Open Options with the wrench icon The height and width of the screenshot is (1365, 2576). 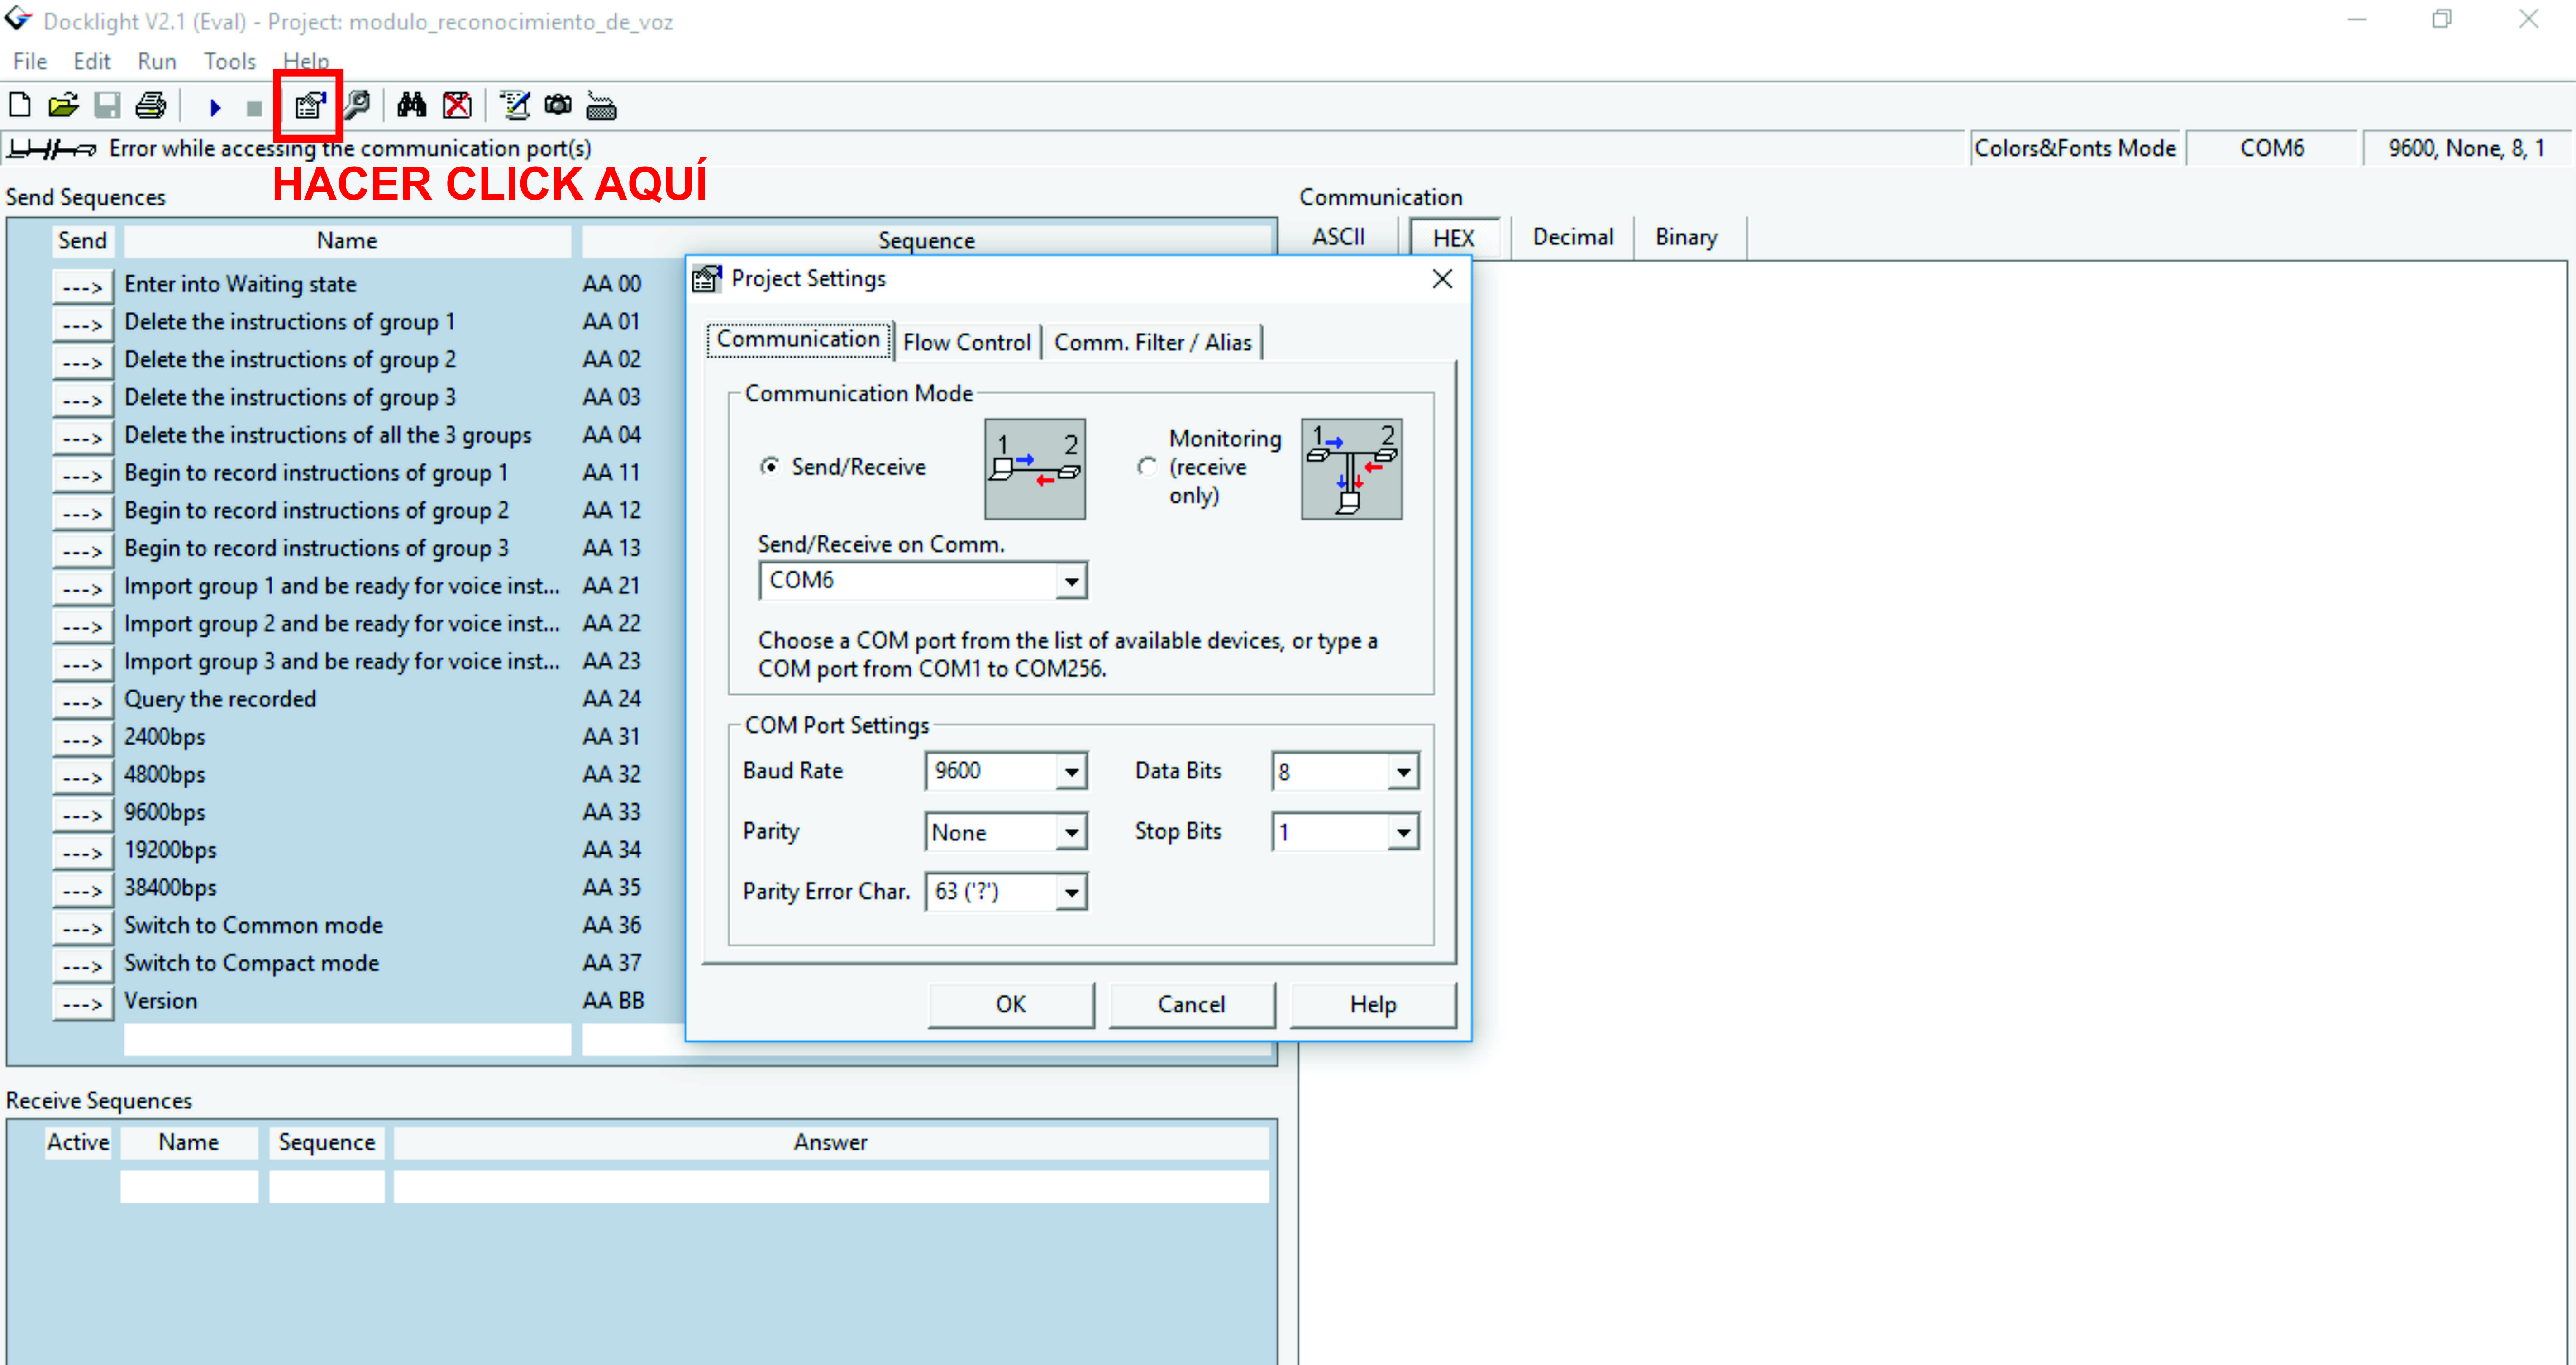(357, 105)
